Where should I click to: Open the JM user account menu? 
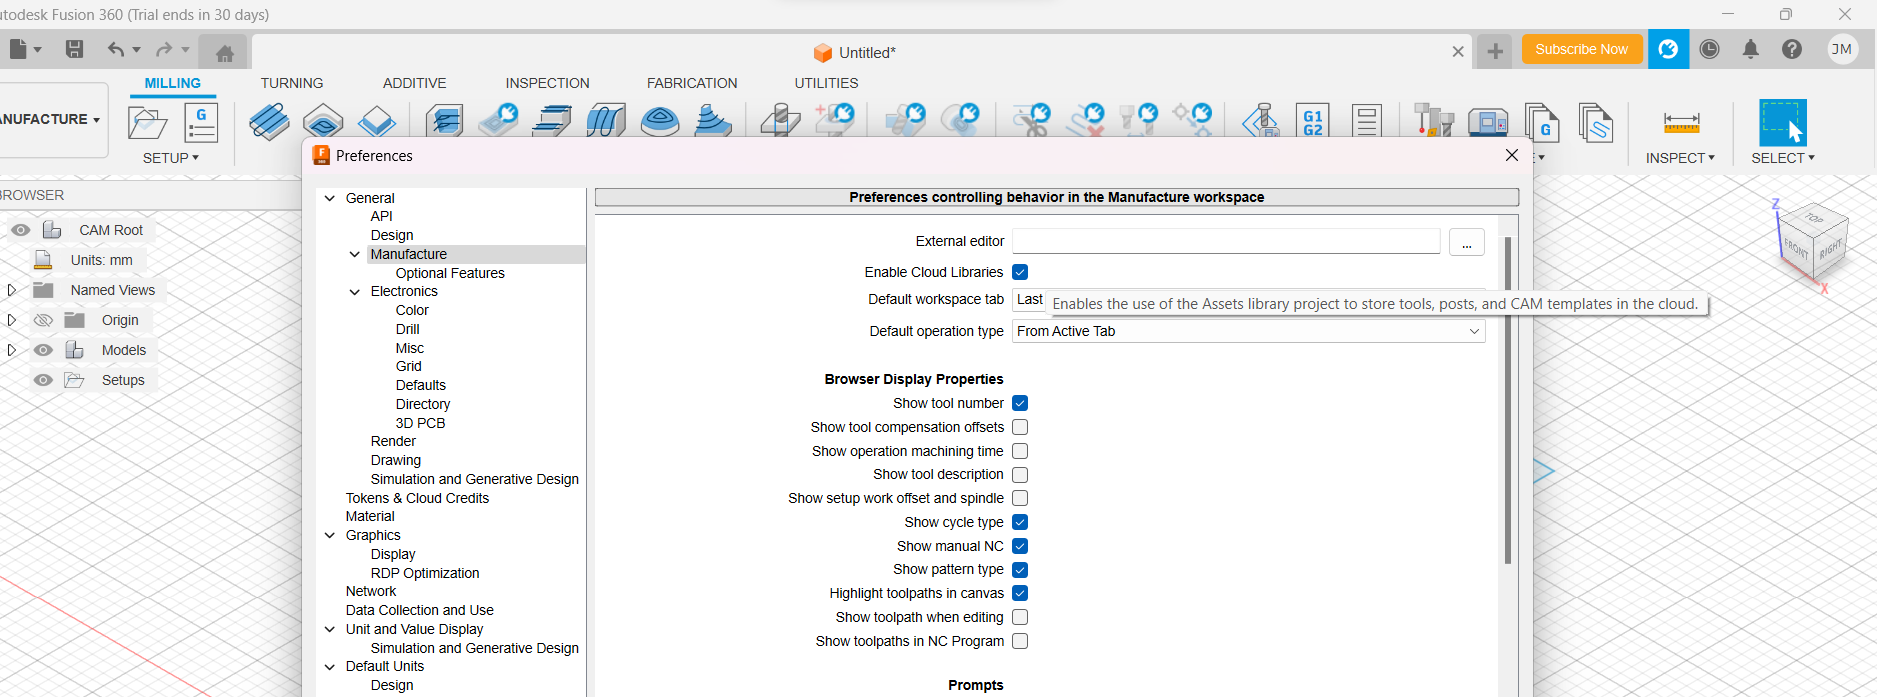pos(1842,49)
